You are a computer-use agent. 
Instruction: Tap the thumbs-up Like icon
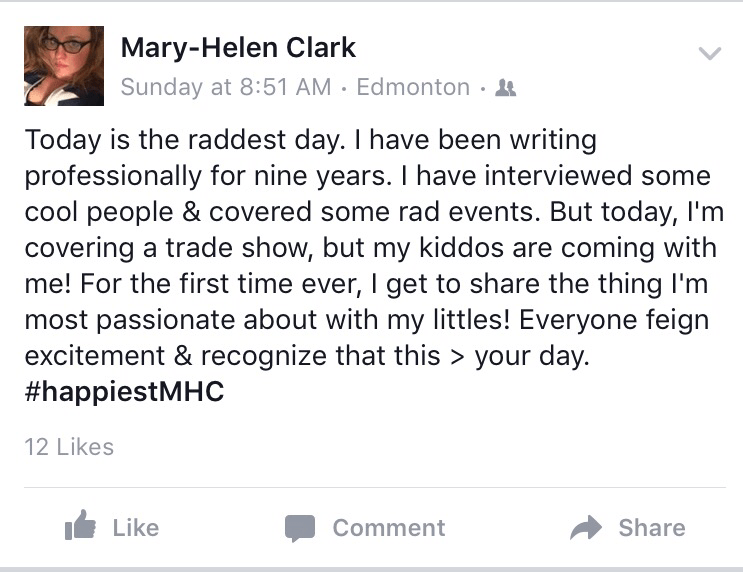click(80, 527)
